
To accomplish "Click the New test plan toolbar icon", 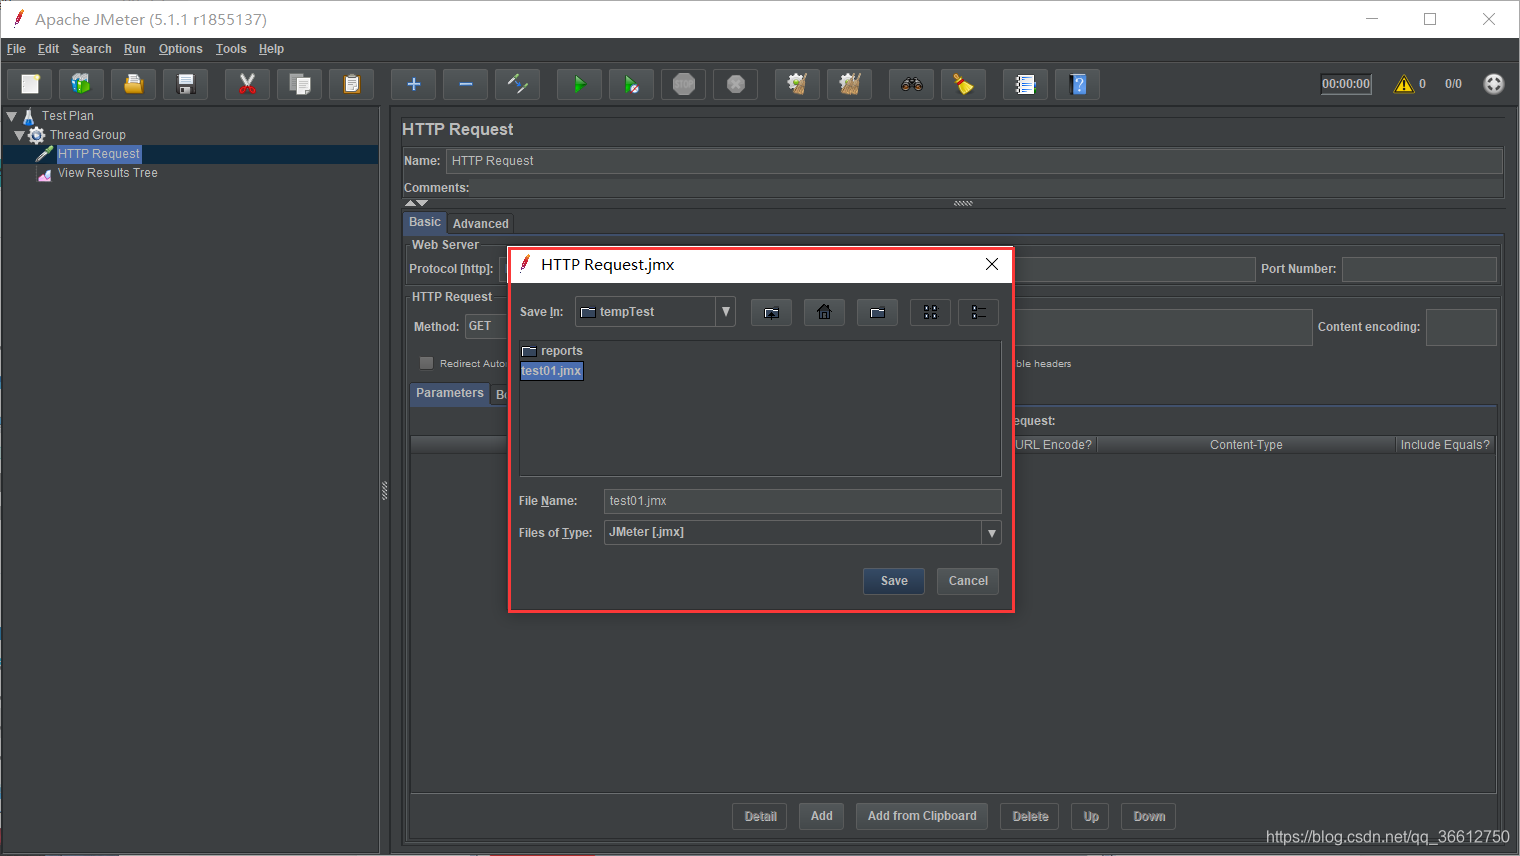I will point(30,85).
